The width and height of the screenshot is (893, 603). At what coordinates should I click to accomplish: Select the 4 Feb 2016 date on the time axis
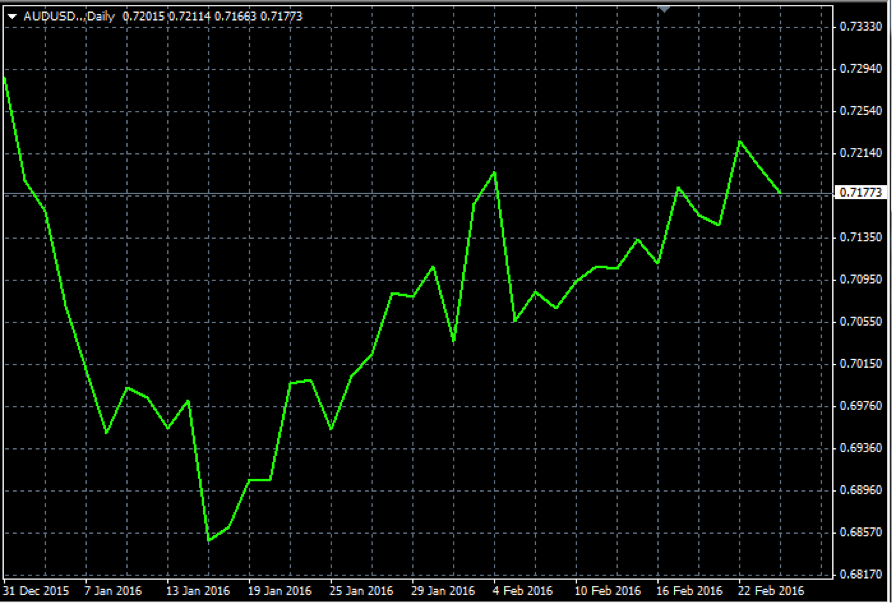523,591
